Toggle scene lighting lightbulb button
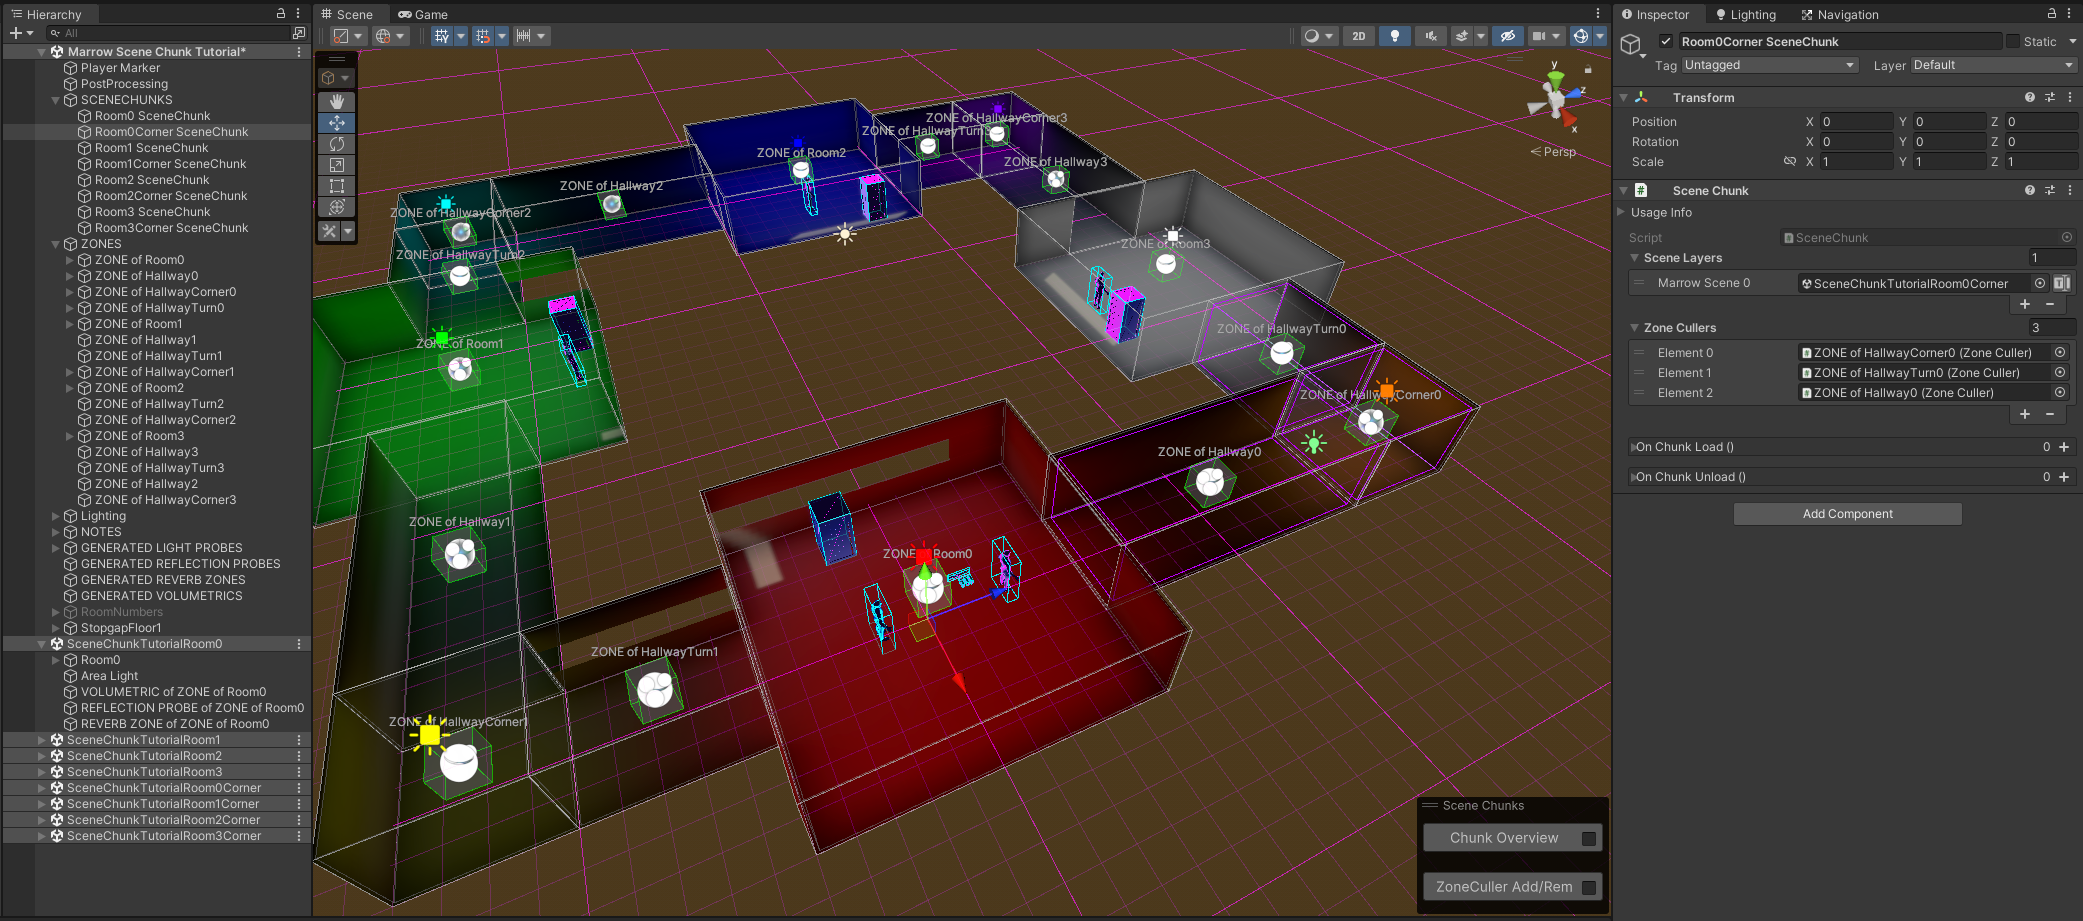2083x921 pixels. tap(1394, 36)
